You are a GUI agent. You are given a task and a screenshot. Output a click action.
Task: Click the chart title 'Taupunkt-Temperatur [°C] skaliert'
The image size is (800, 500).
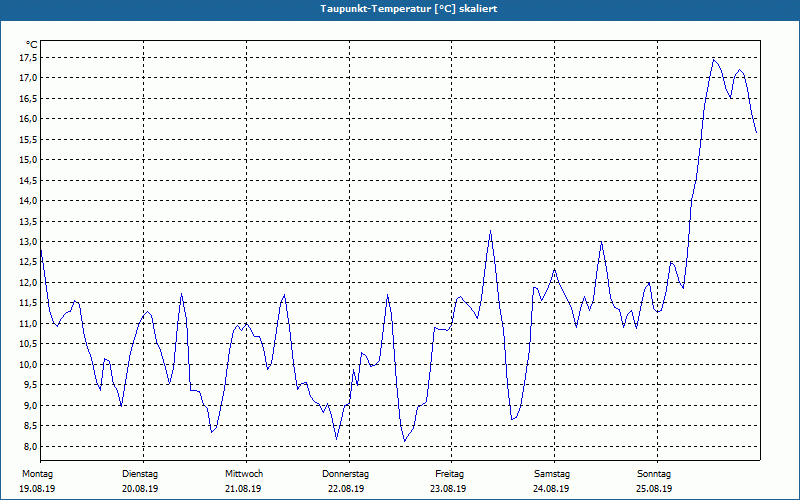pyautogui.click(x=409, y=9)
